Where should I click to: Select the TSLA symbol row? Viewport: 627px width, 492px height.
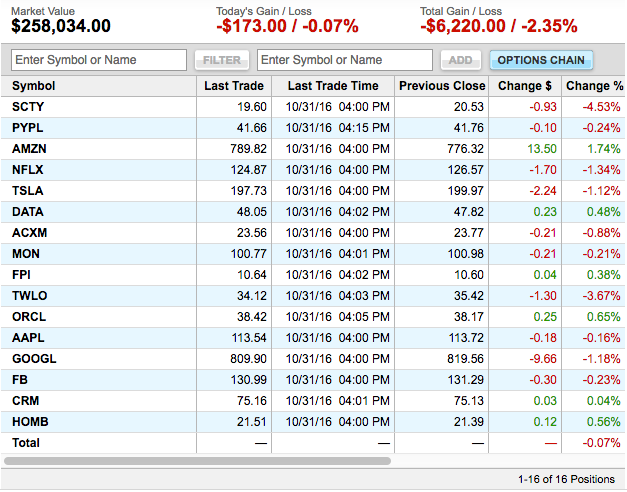tap(313, 191)
